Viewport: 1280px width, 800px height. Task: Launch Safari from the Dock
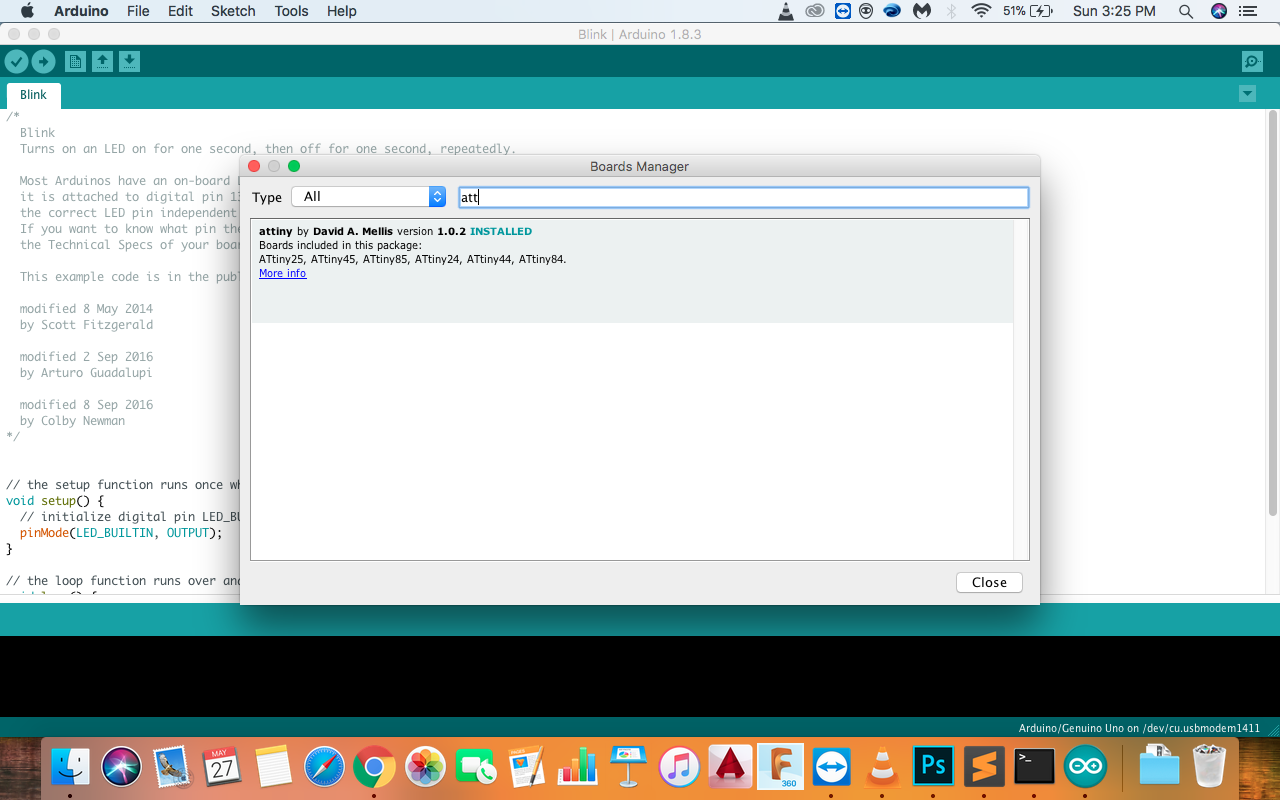coord(324,768)
